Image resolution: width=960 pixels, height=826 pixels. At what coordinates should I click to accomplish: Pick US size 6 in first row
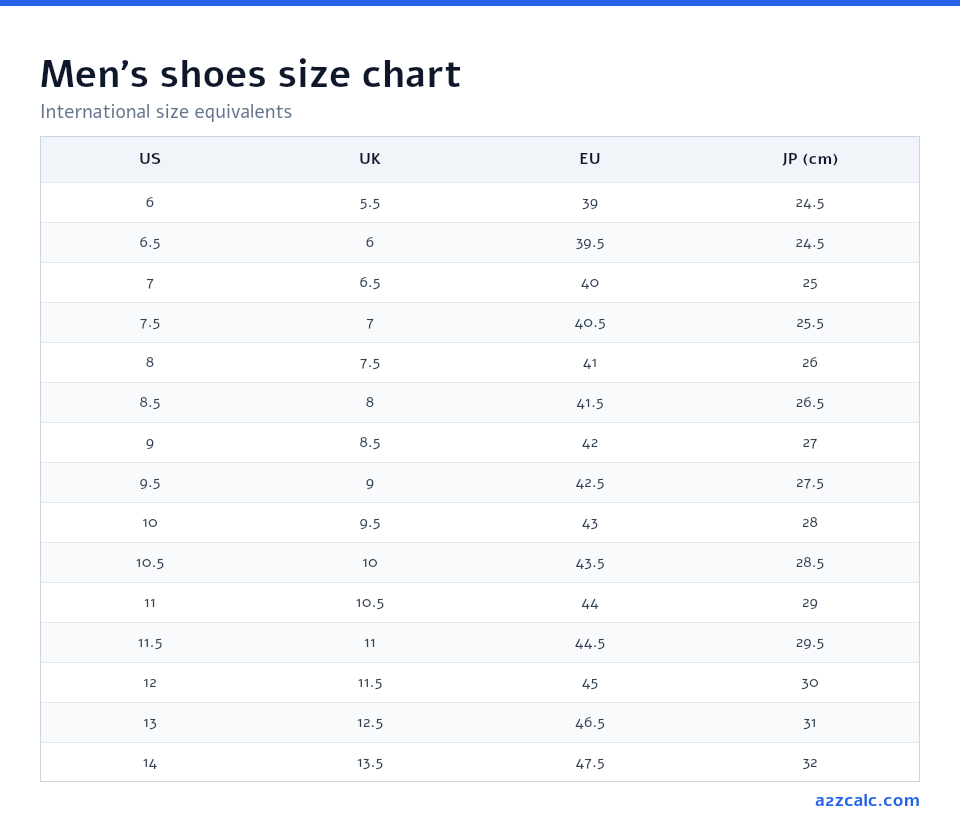150,203
